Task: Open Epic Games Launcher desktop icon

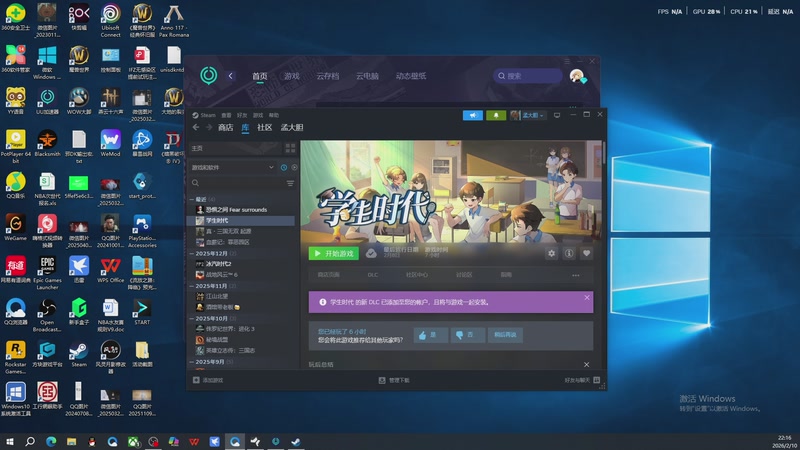Action: pyautogui.click(x=47, y=273)
